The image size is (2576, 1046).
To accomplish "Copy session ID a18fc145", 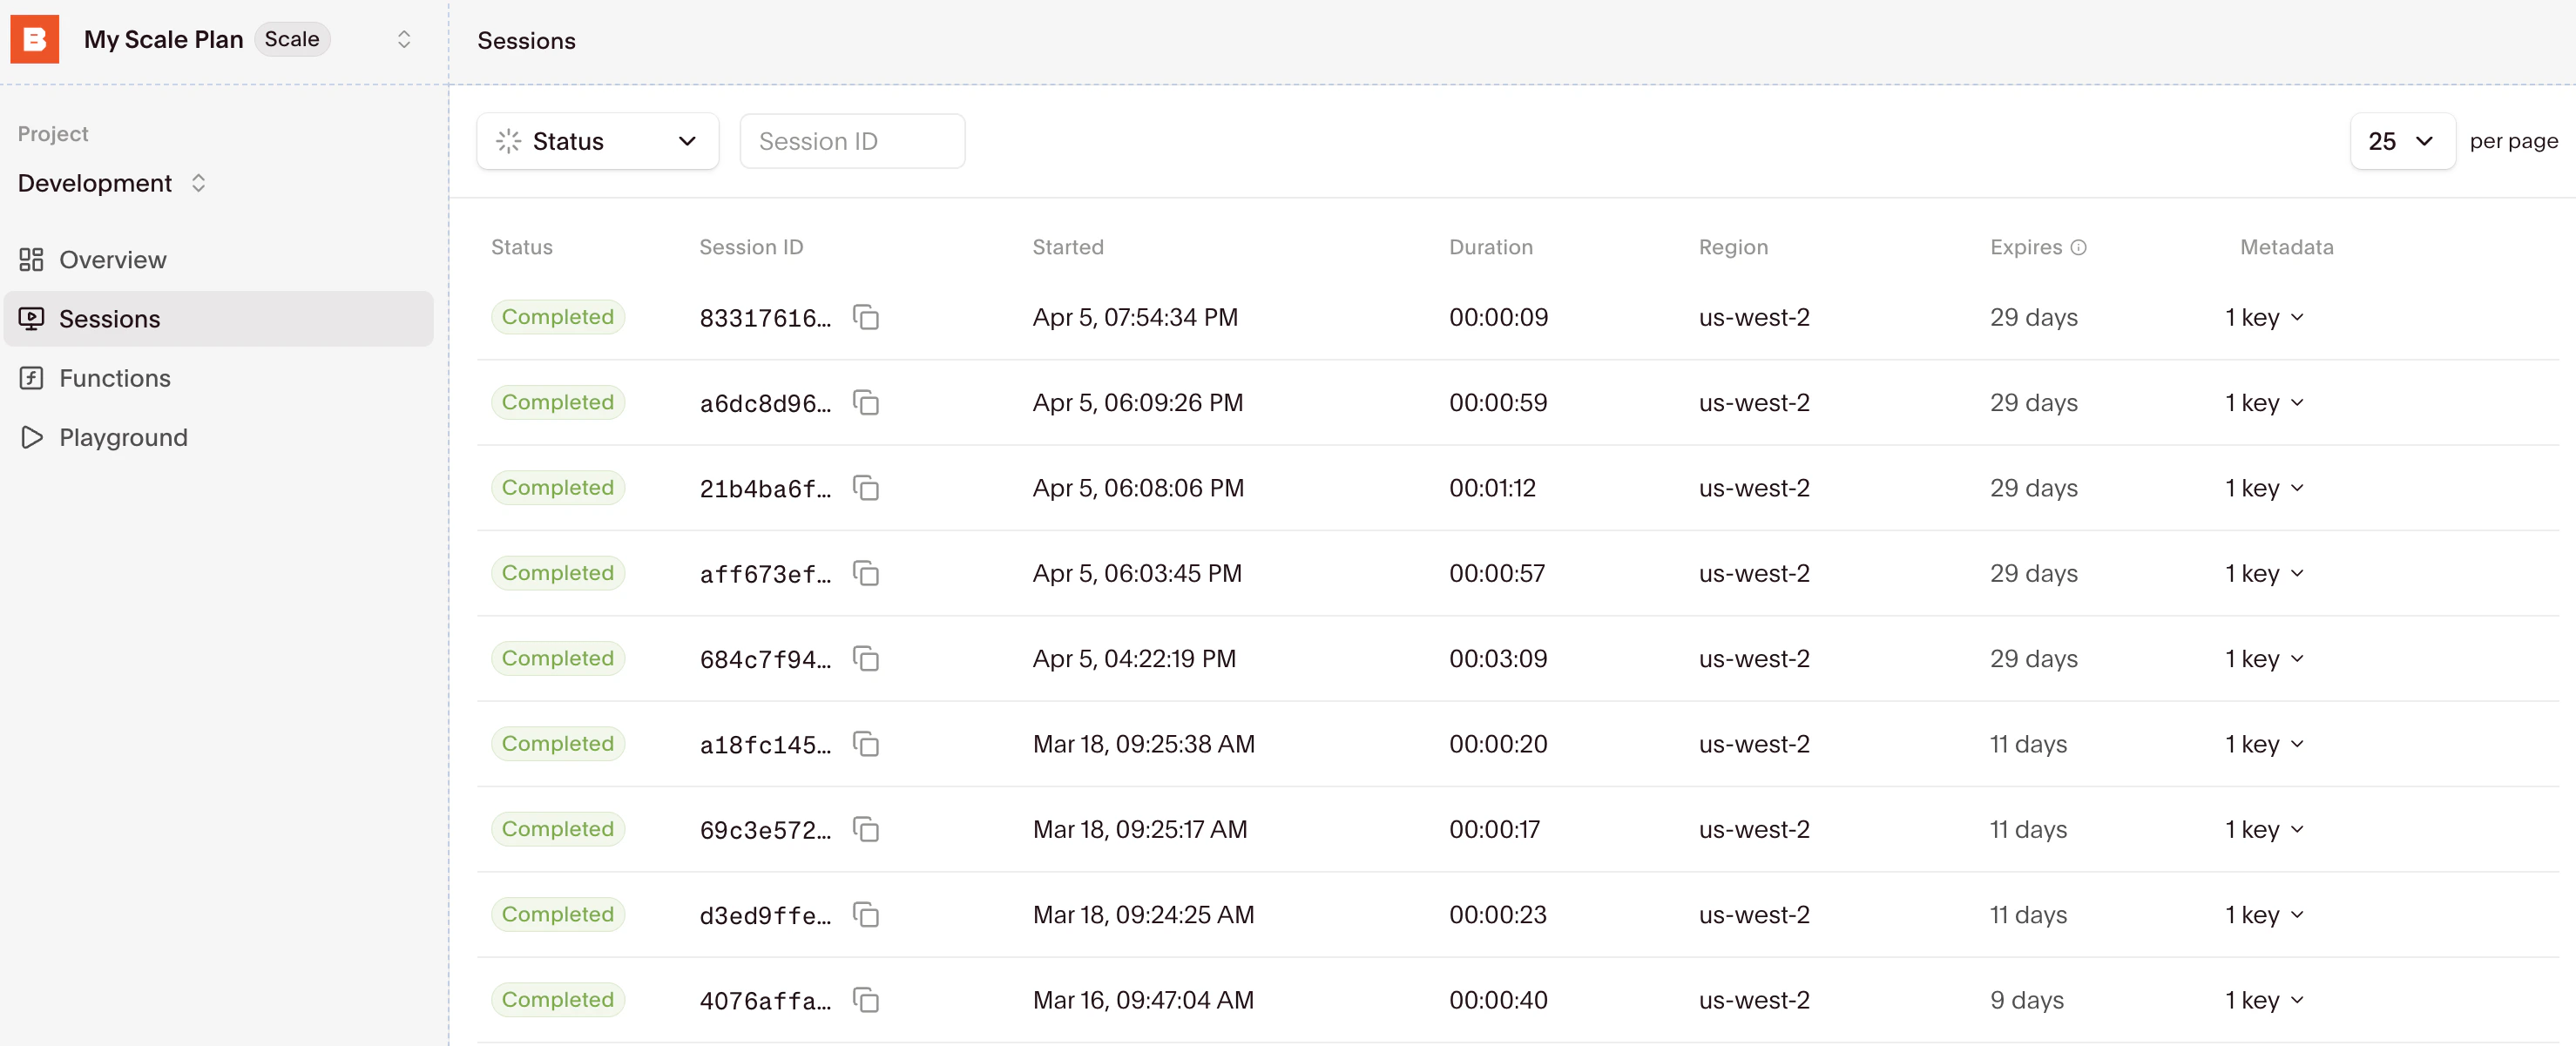I will 865,744.
